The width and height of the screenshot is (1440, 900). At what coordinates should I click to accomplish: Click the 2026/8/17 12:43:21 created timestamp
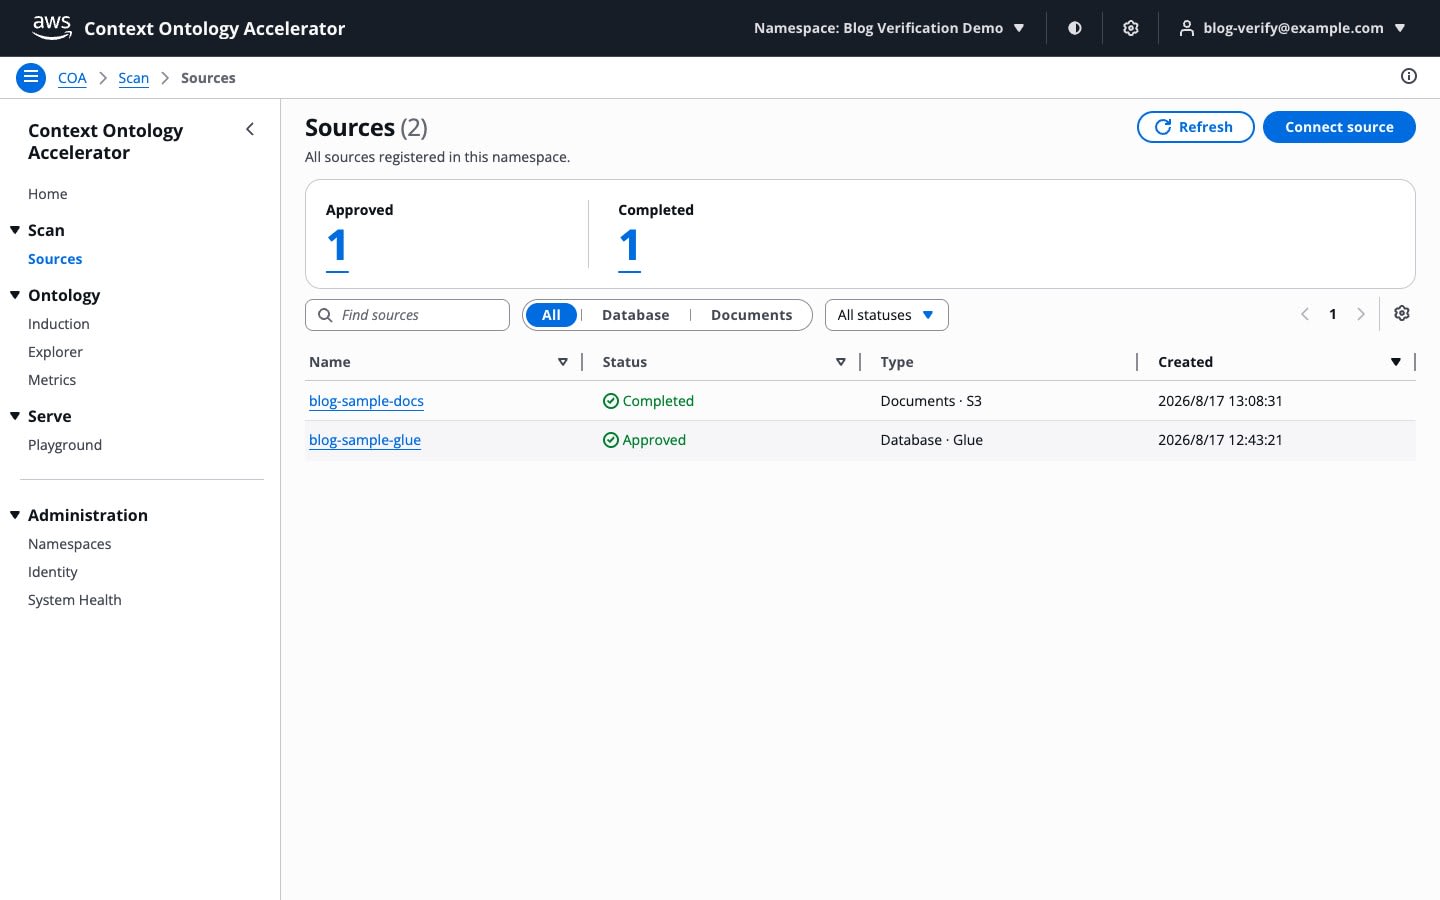[1220, 440]
